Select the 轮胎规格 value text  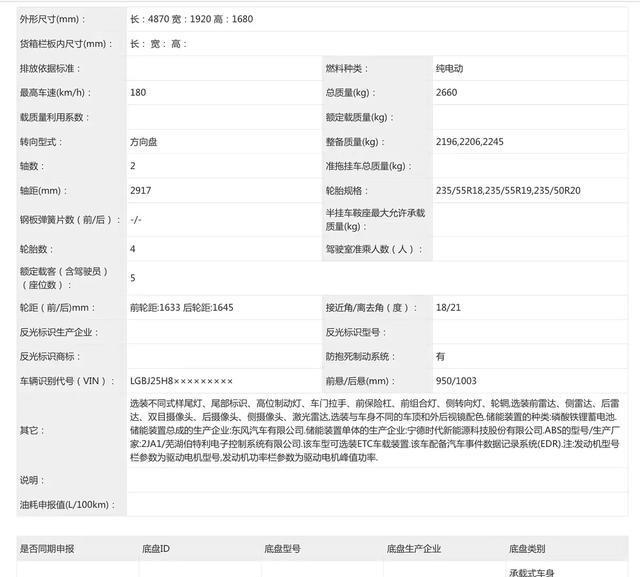(x=508, y=190)
